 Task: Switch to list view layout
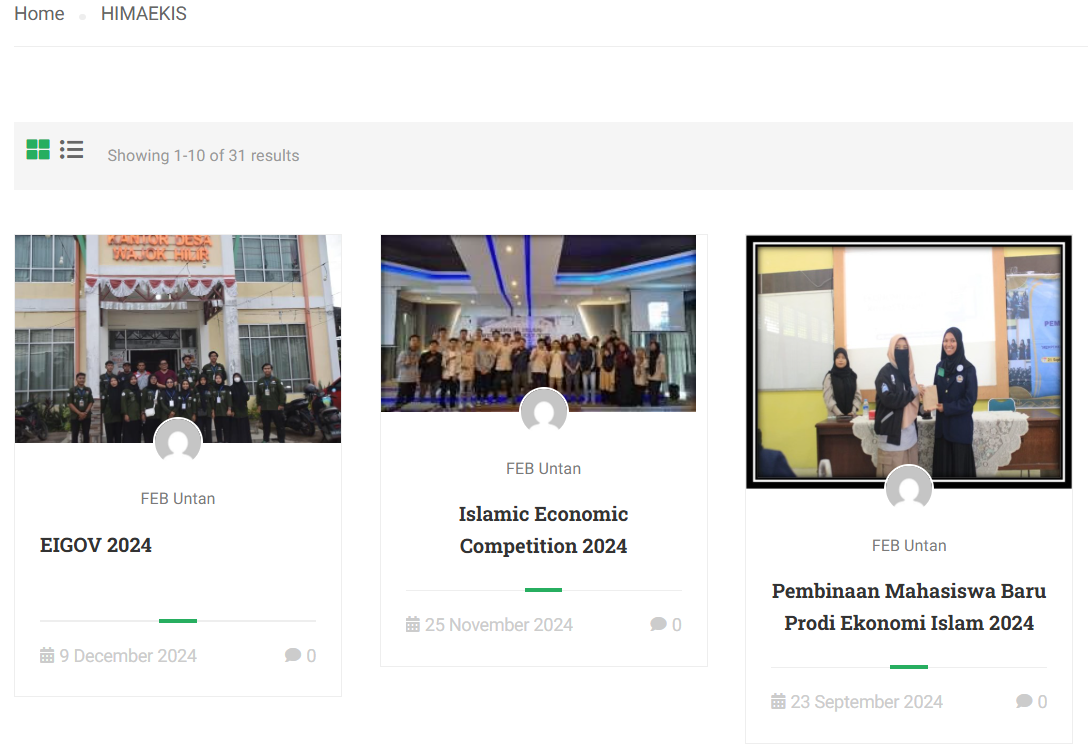(71, 150)
